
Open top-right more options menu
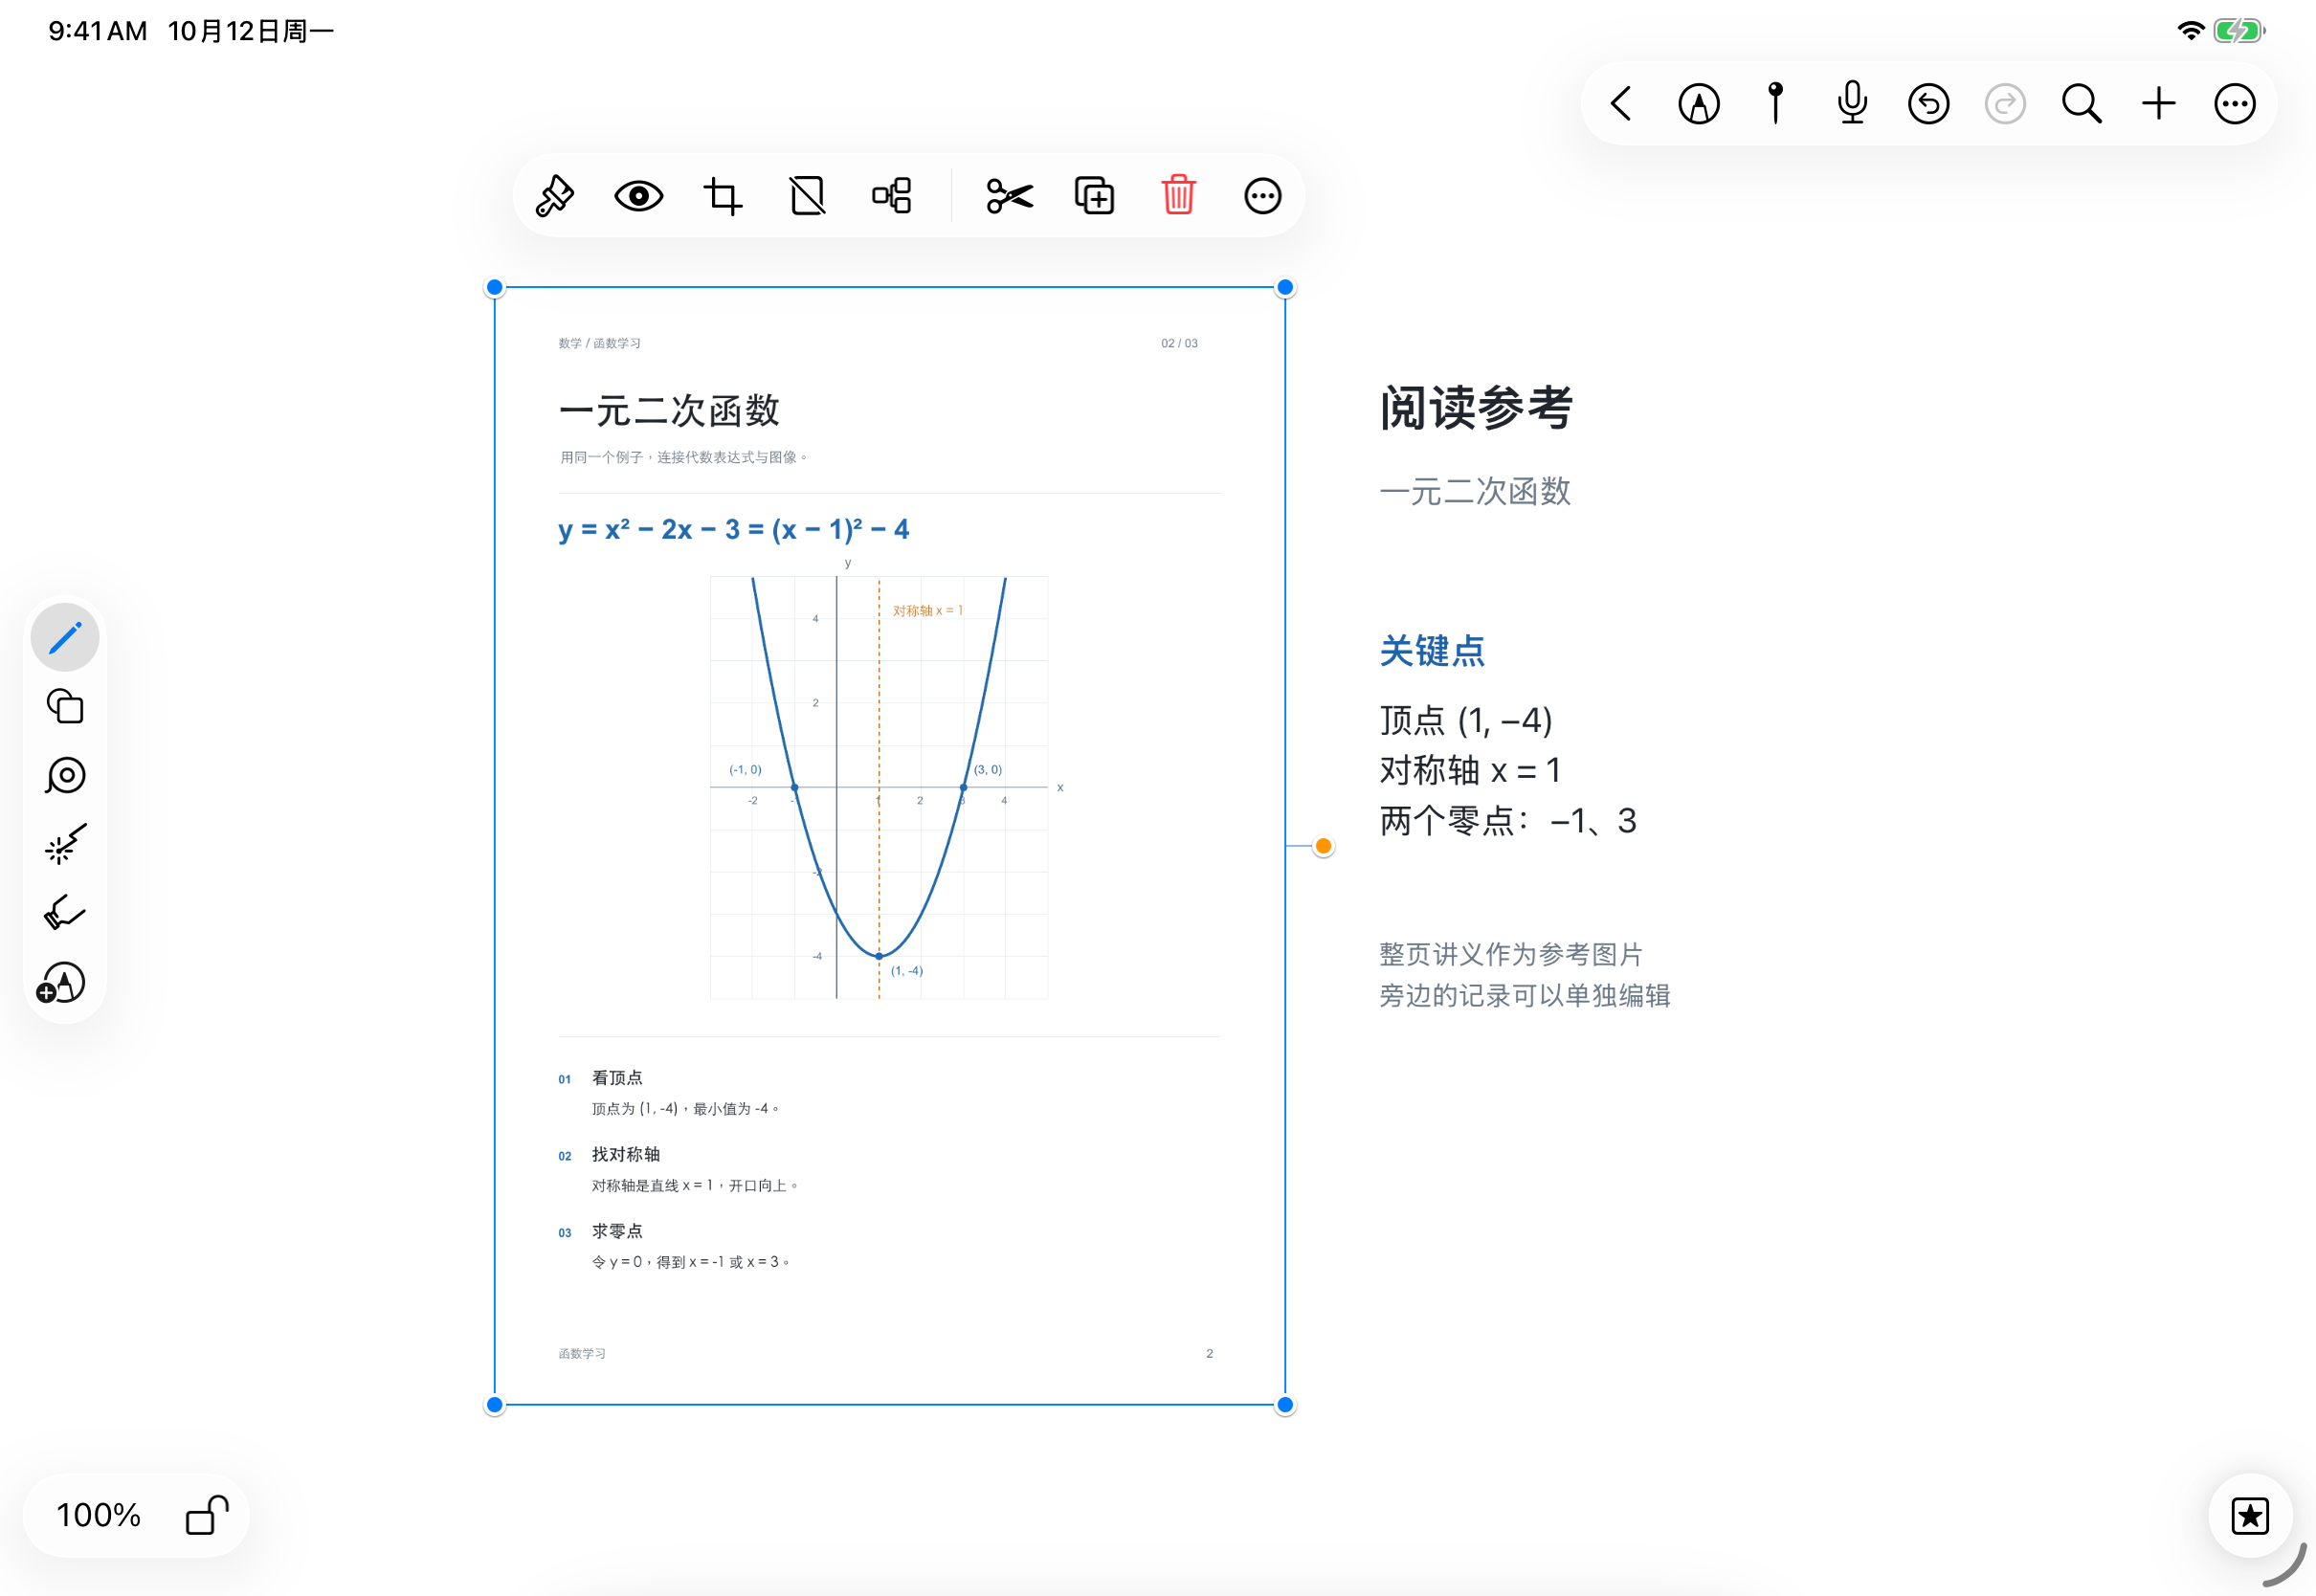[2235, 103]
